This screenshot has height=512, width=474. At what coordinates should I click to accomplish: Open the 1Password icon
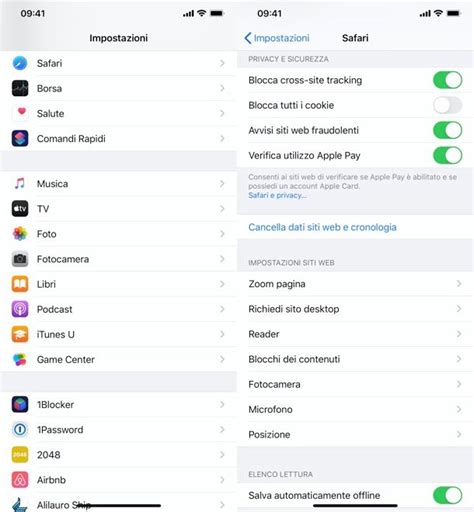click(x=20, y=430)
